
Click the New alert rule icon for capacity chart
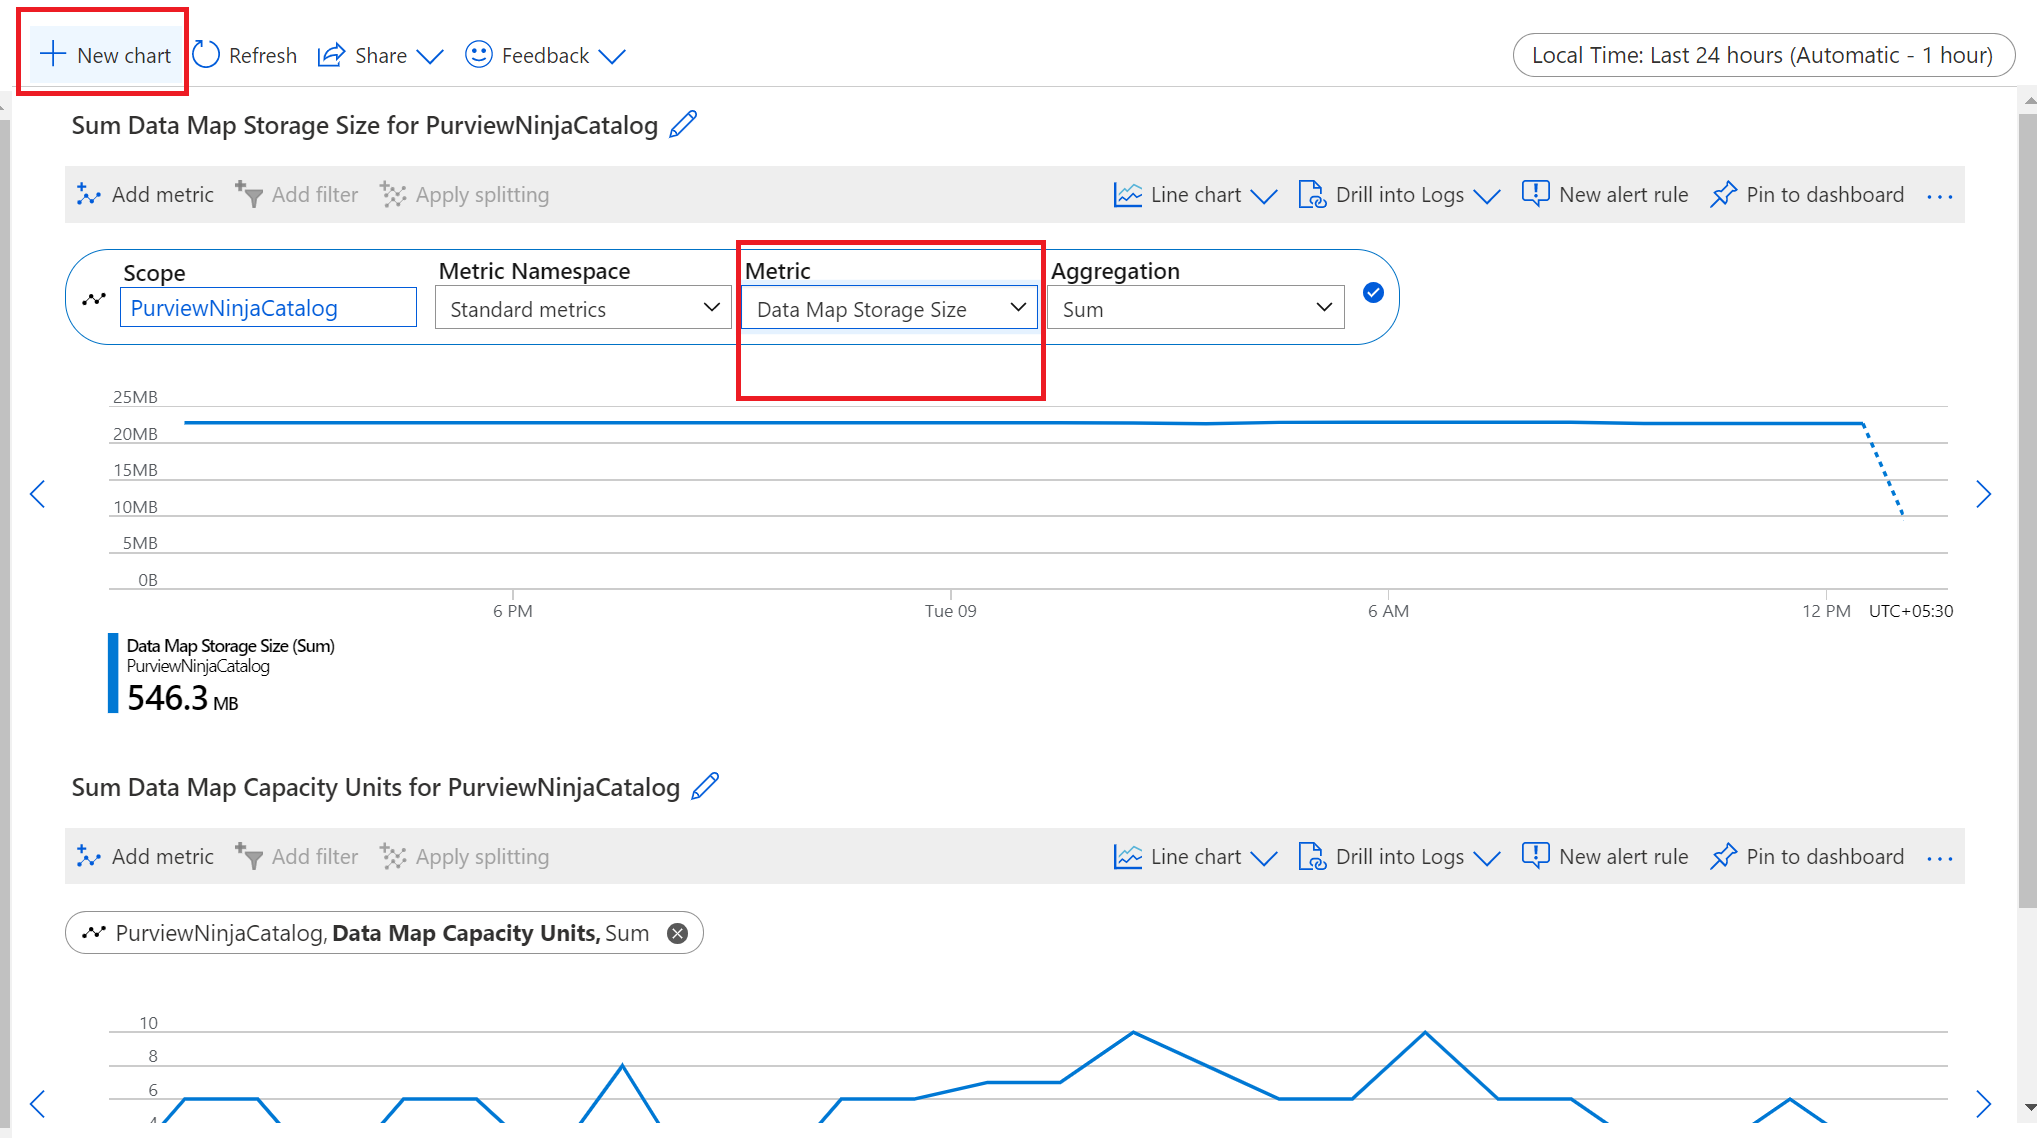point(1535,857)
